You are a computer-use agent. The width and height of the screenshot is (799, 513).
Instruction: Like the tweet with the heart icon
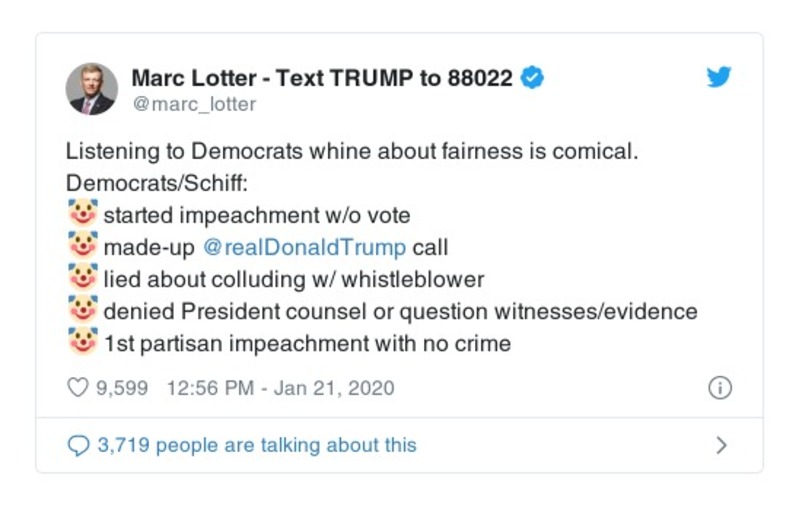pos(78,388)
